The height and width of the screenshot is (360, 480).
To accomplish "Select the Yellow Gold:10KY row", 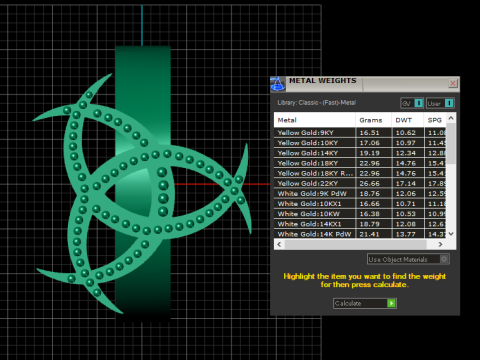I will [x=360, y=143].
